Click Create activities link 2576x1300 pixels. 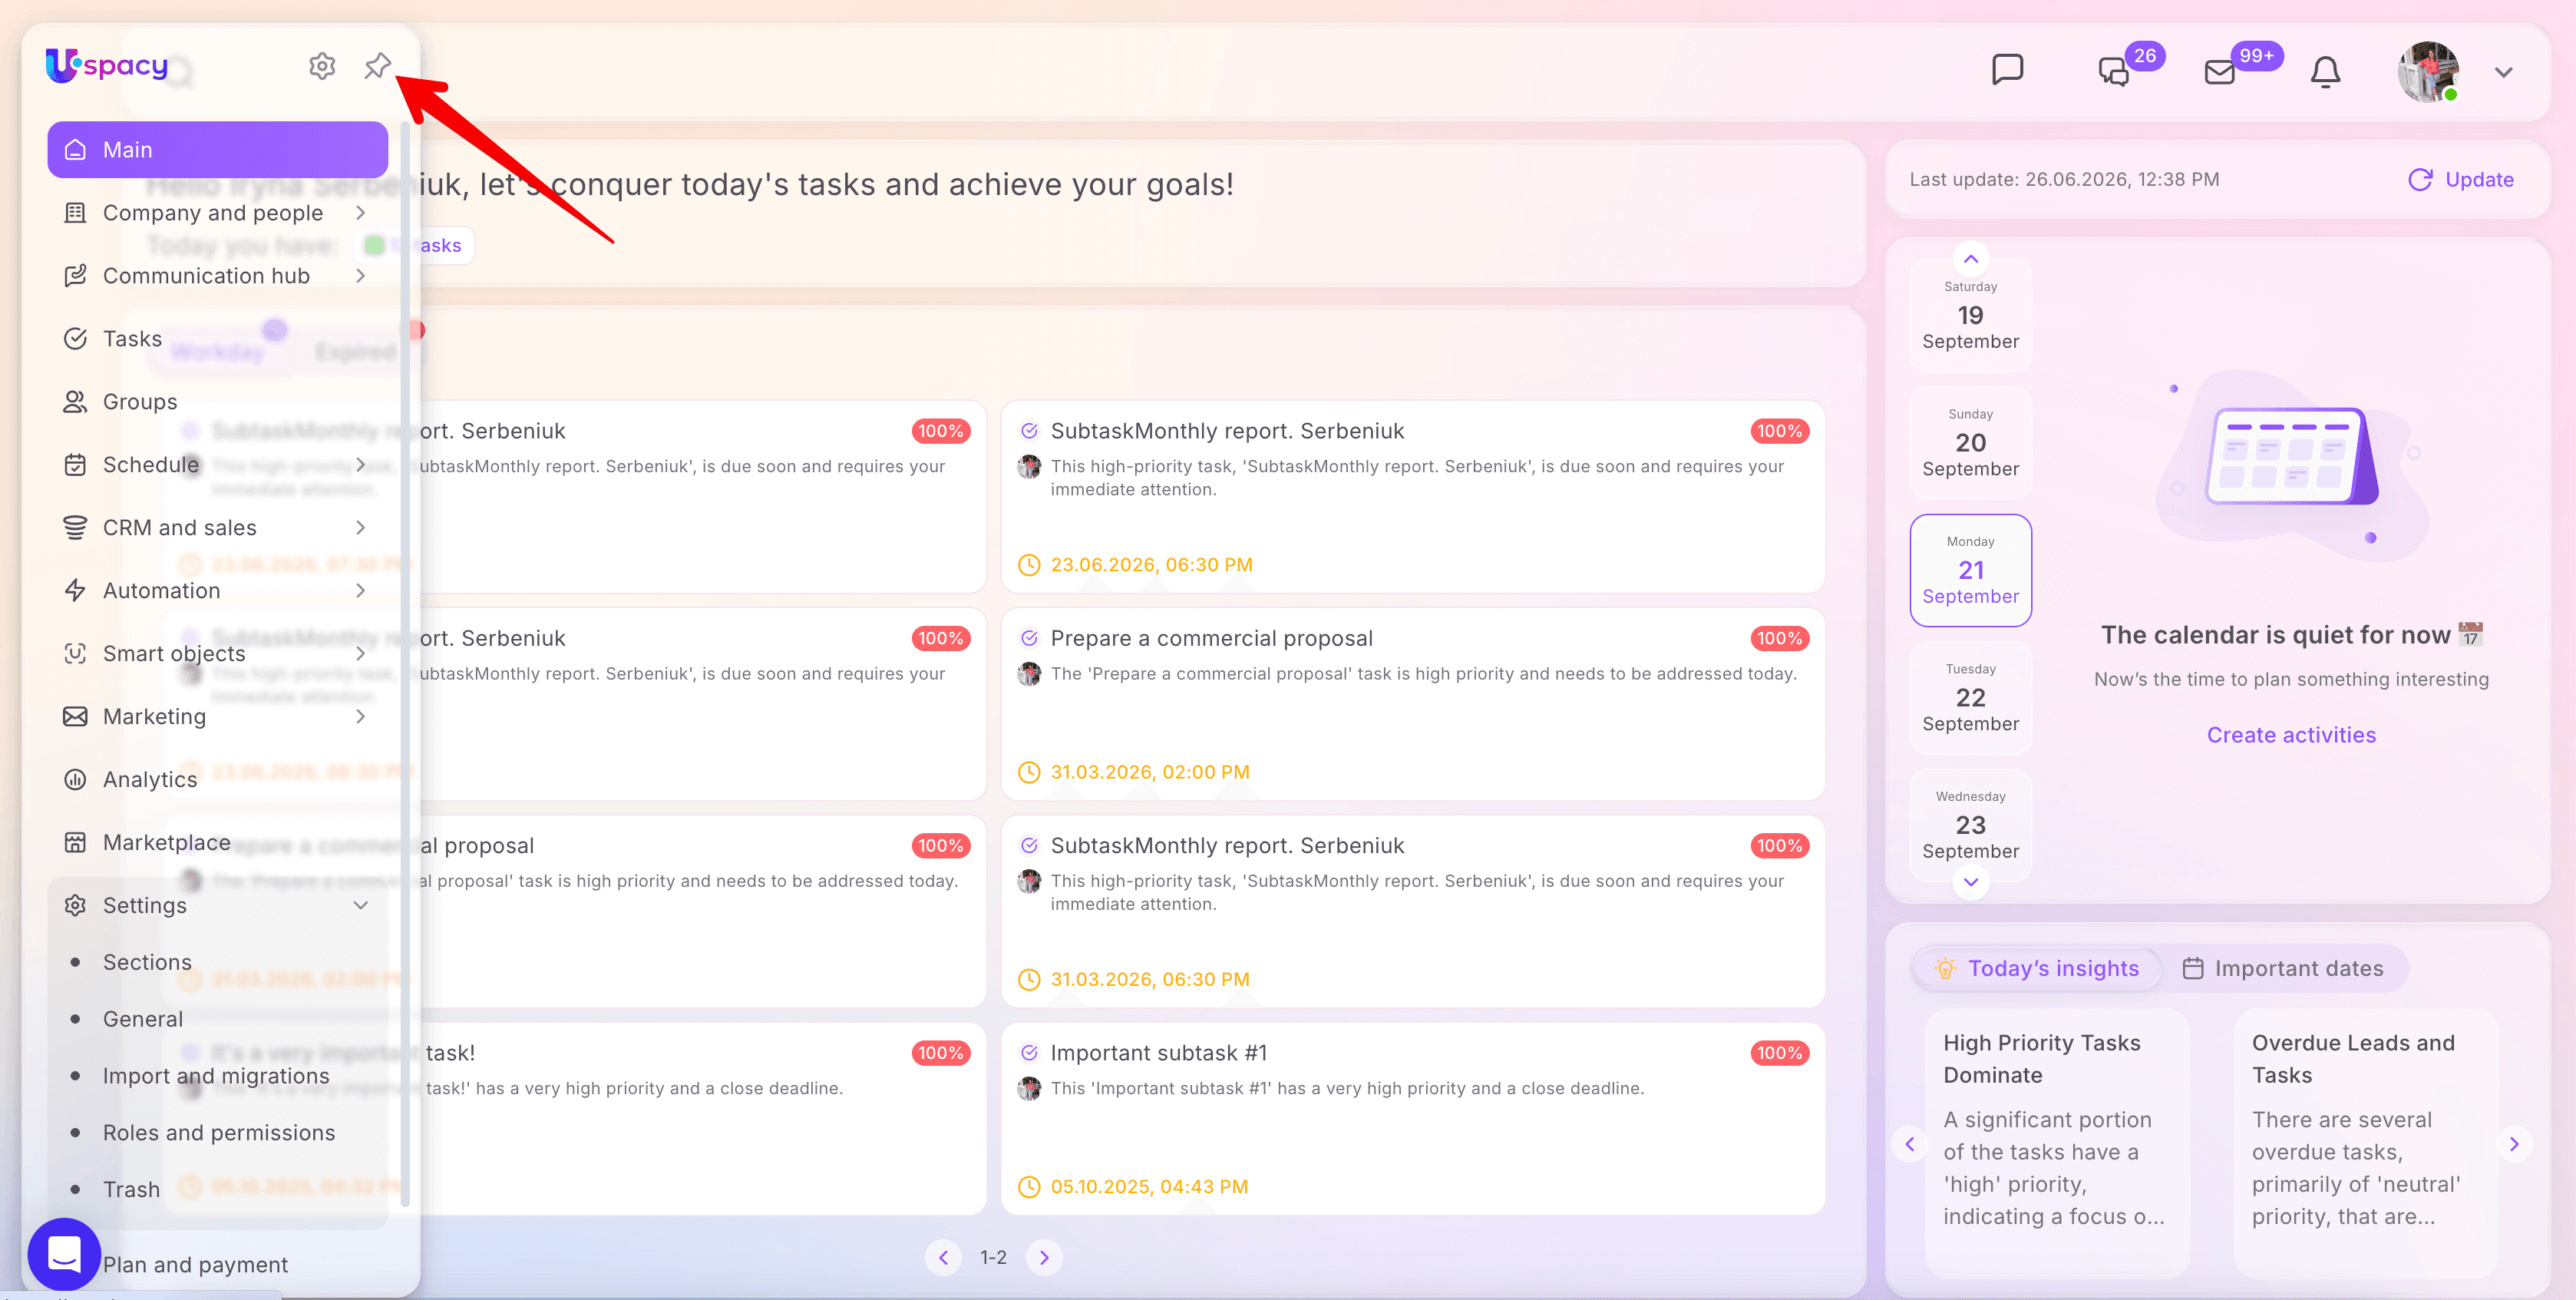point(2291,736)
